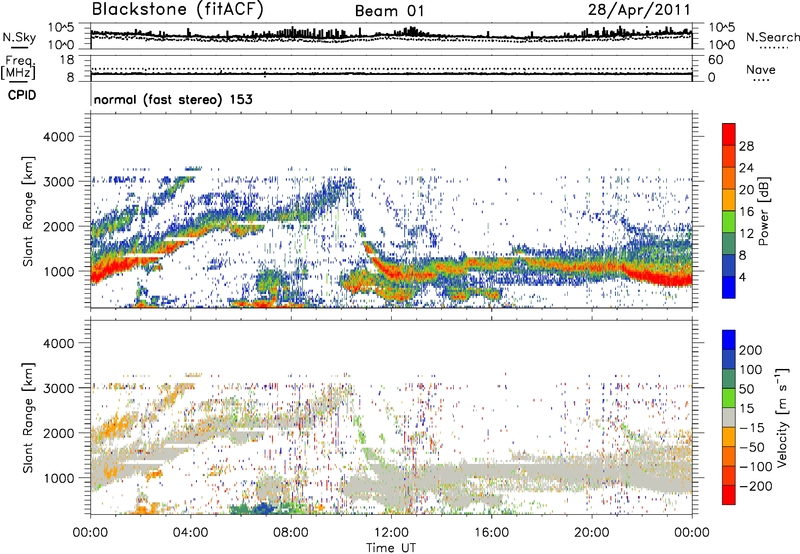Viewport: 800px width, 554px height.
Task: Click the 'Freq. [MHz]' axis label
Action: pos(18,68)
